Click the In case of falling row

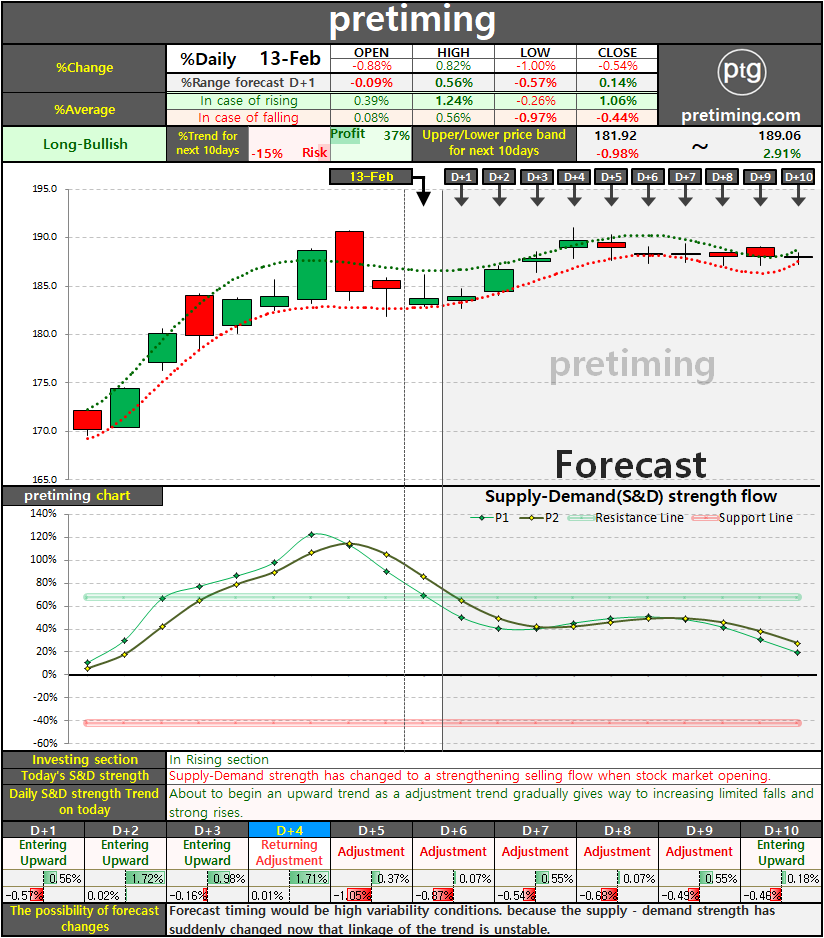pos(412,117)
